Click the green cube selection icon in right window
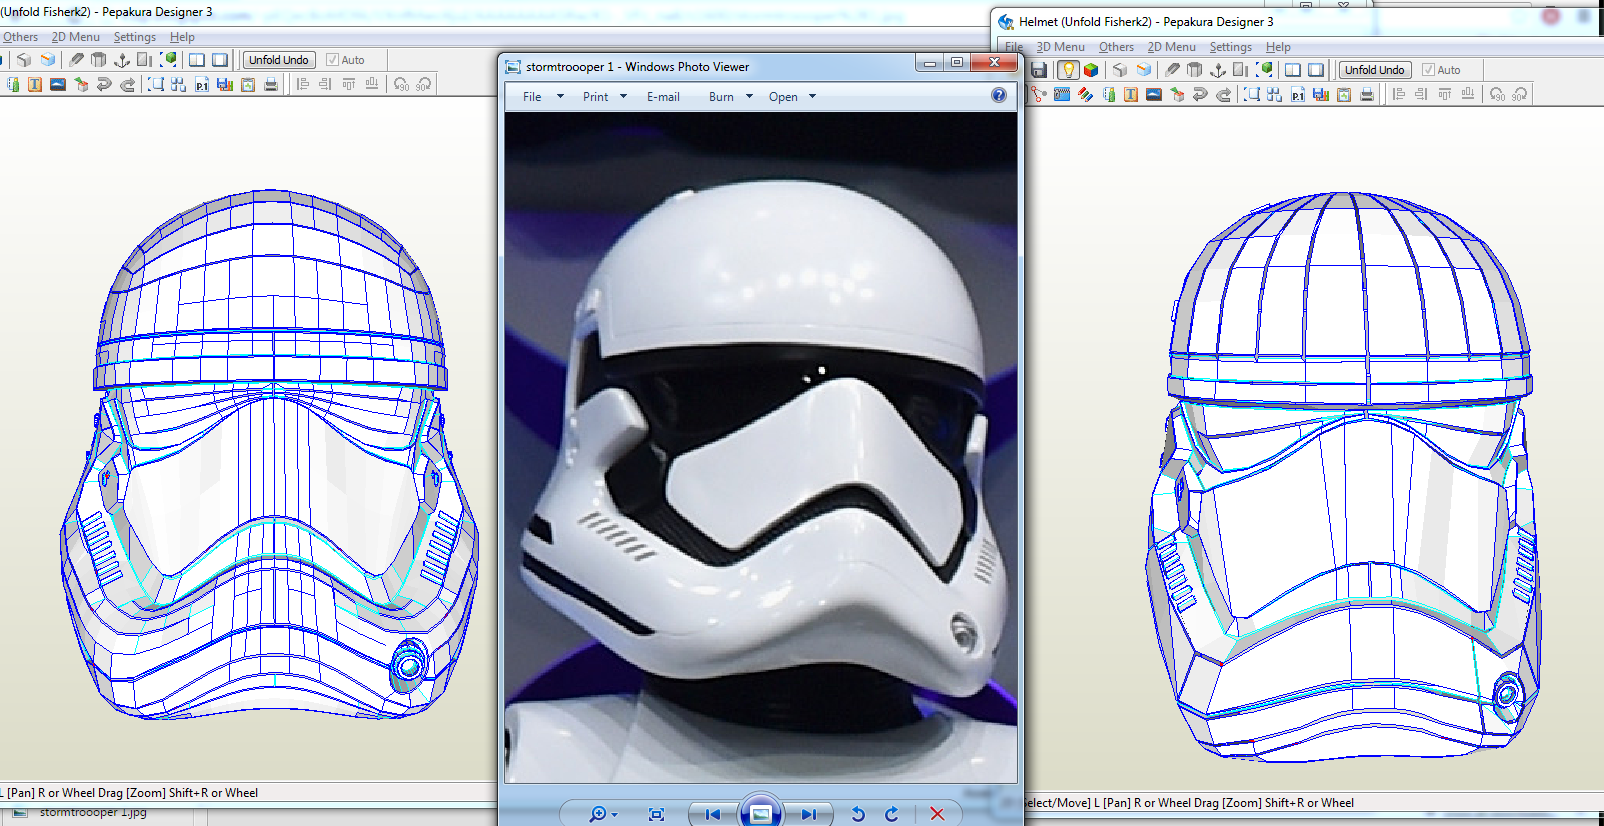The width and height of the screenshot is (1604, 826). tap(1265, 70)
